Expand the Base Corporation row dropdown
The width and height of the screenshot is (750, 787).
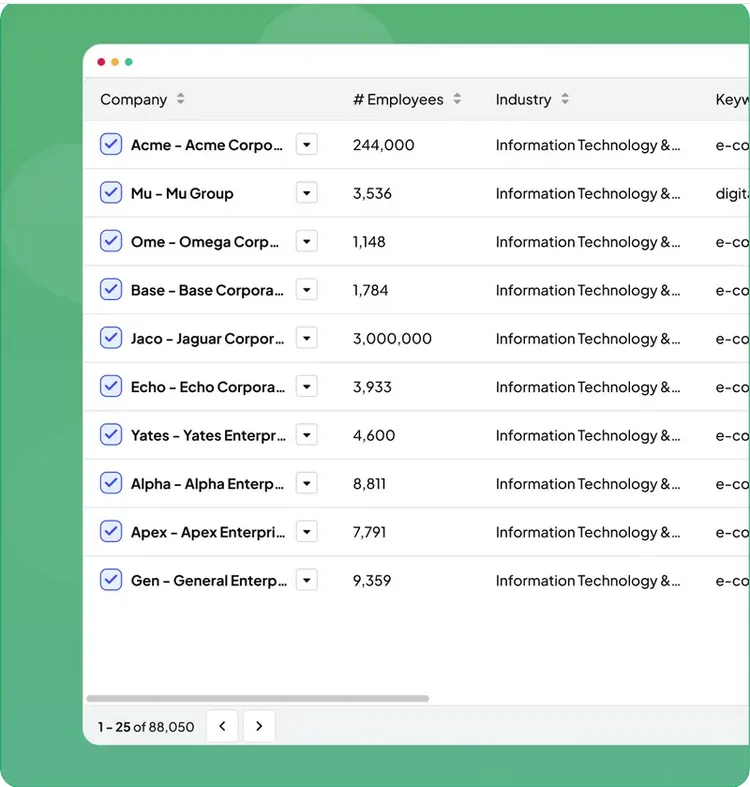point(306,290)
